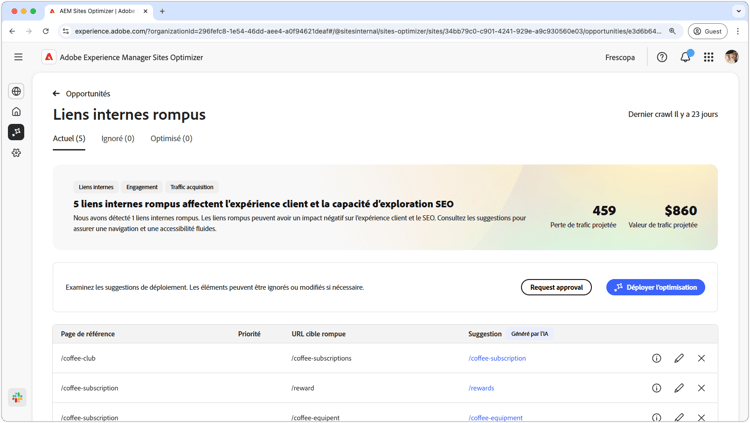750x423 pixels.
Task: Click the $860 projected traffic value
Action: [681, 211]
